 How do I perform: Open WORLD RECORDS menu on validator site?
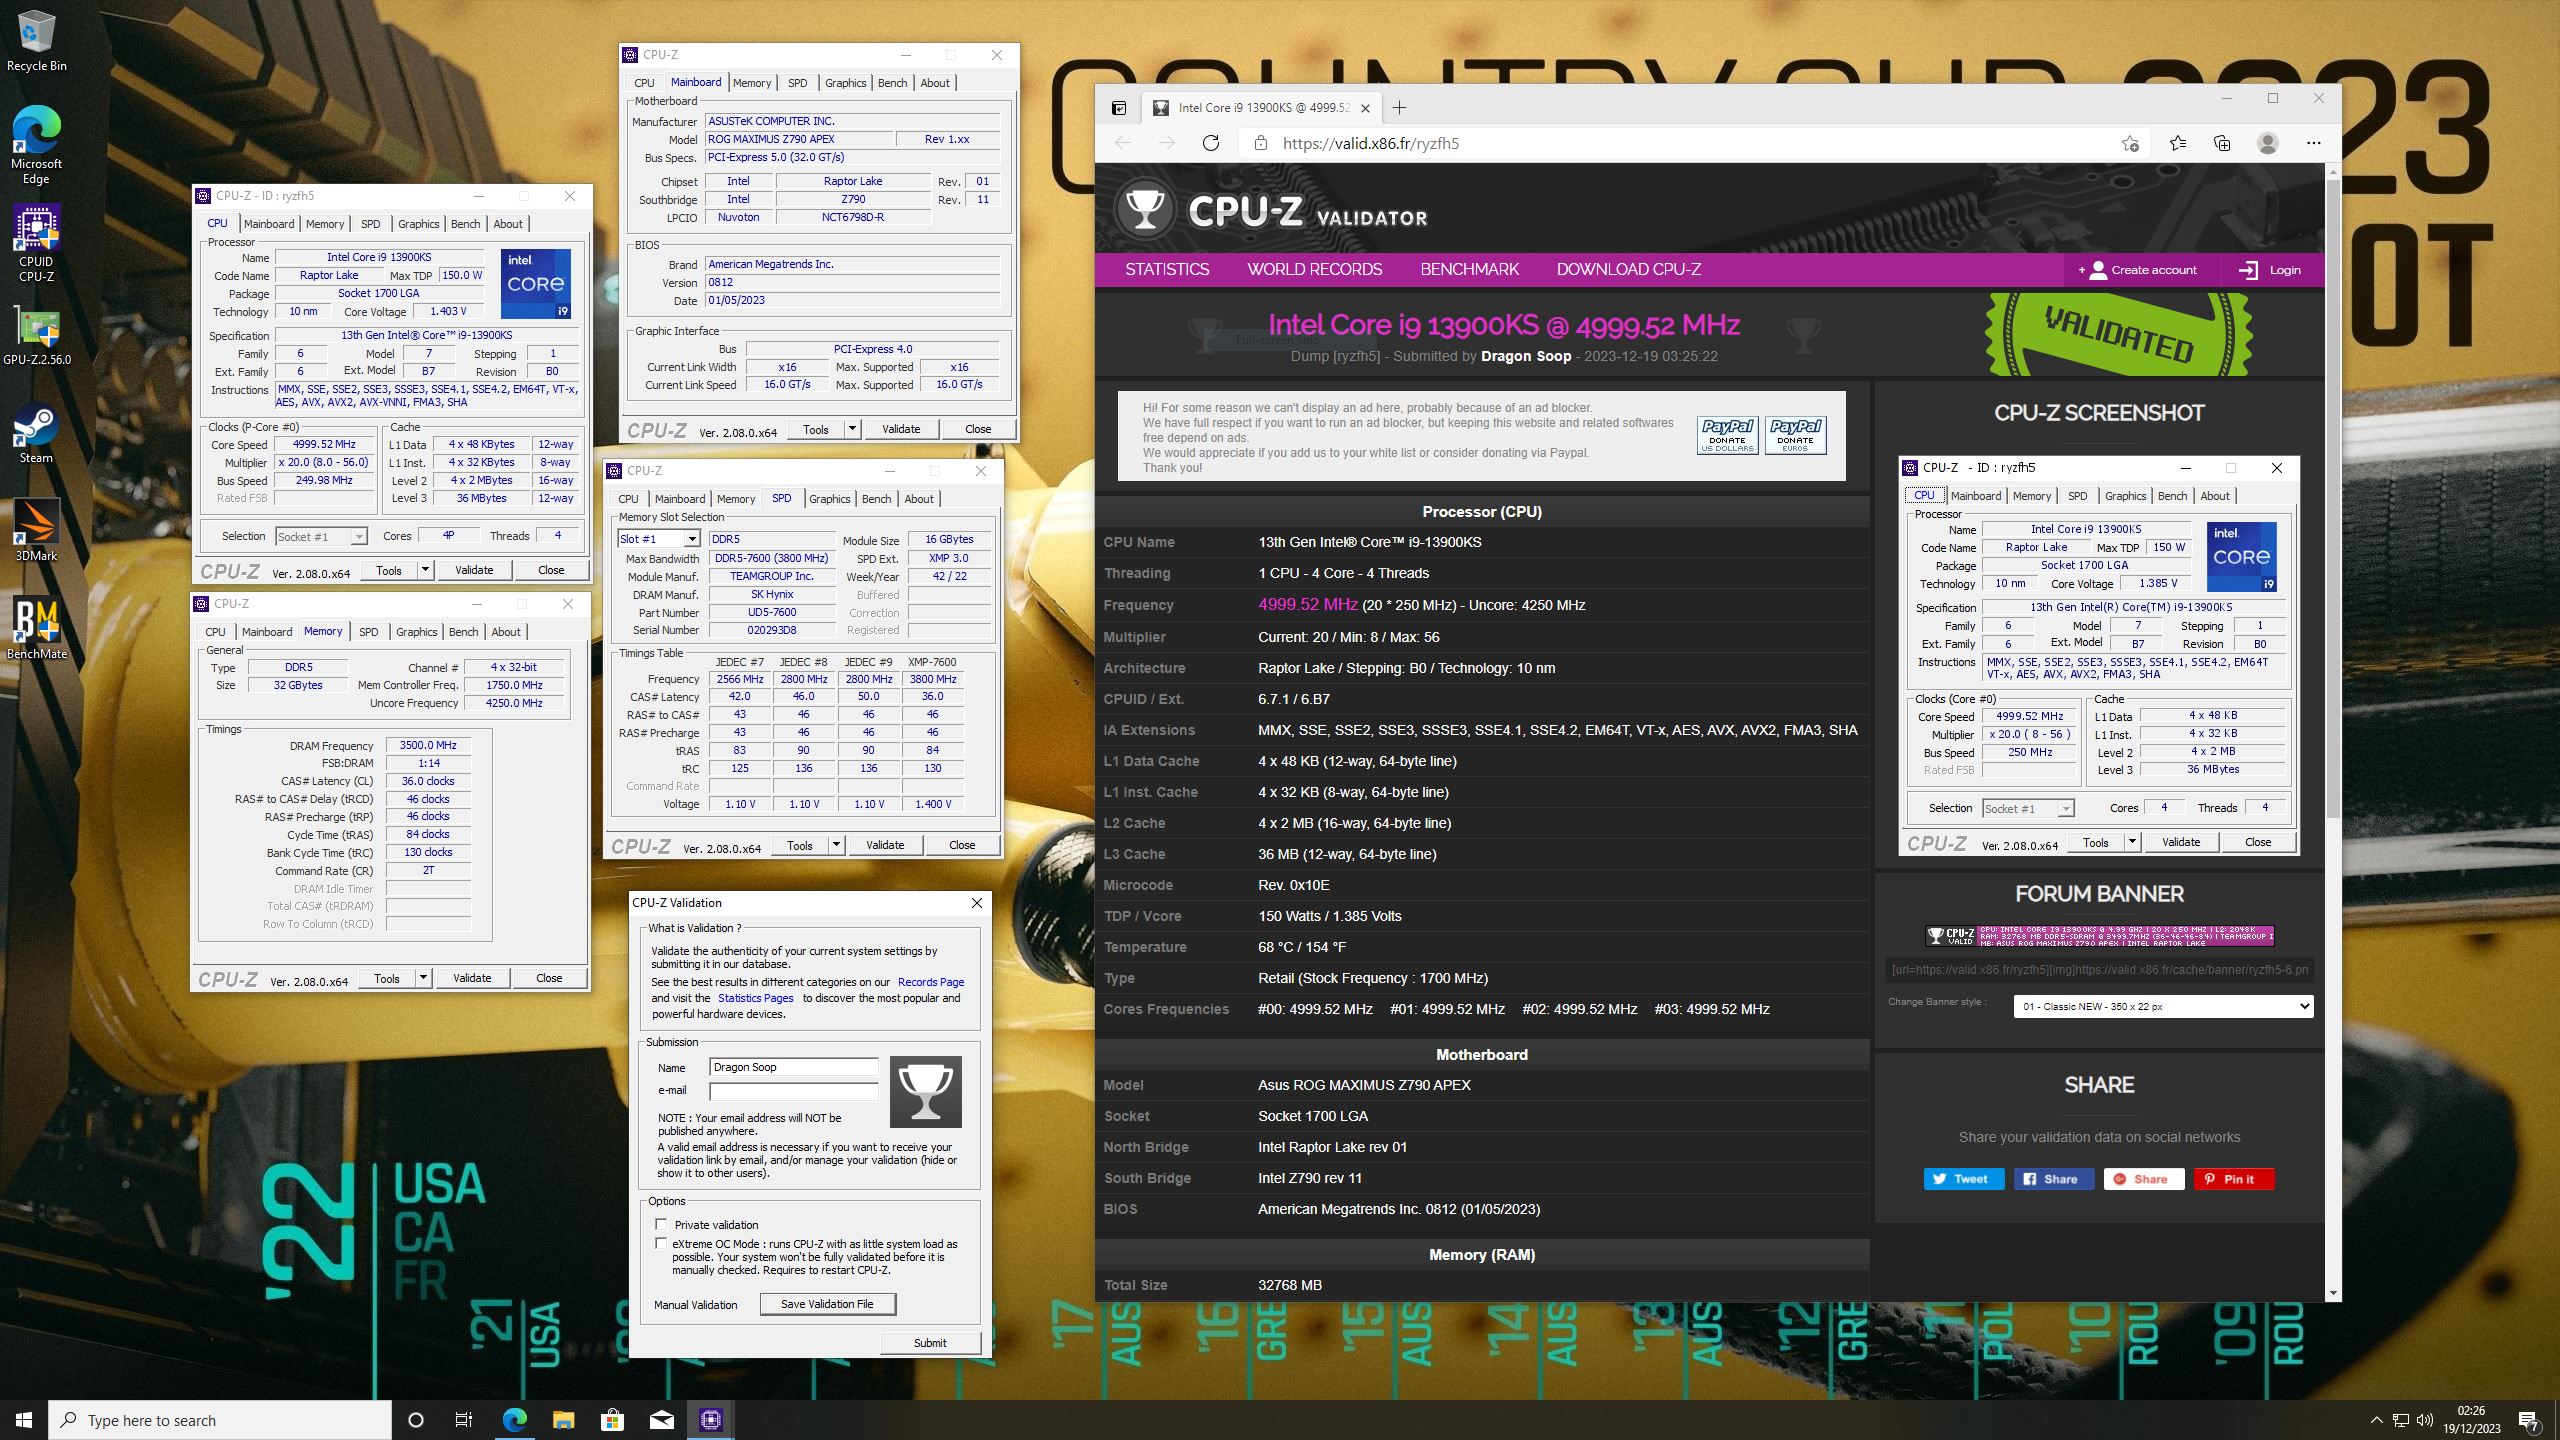pyautogui.click(x=1314, y=269)
